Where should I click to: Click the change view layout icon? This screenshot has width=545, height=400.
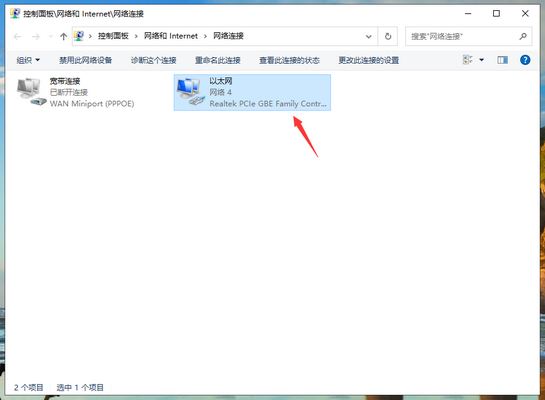click(x=467, y=60)
